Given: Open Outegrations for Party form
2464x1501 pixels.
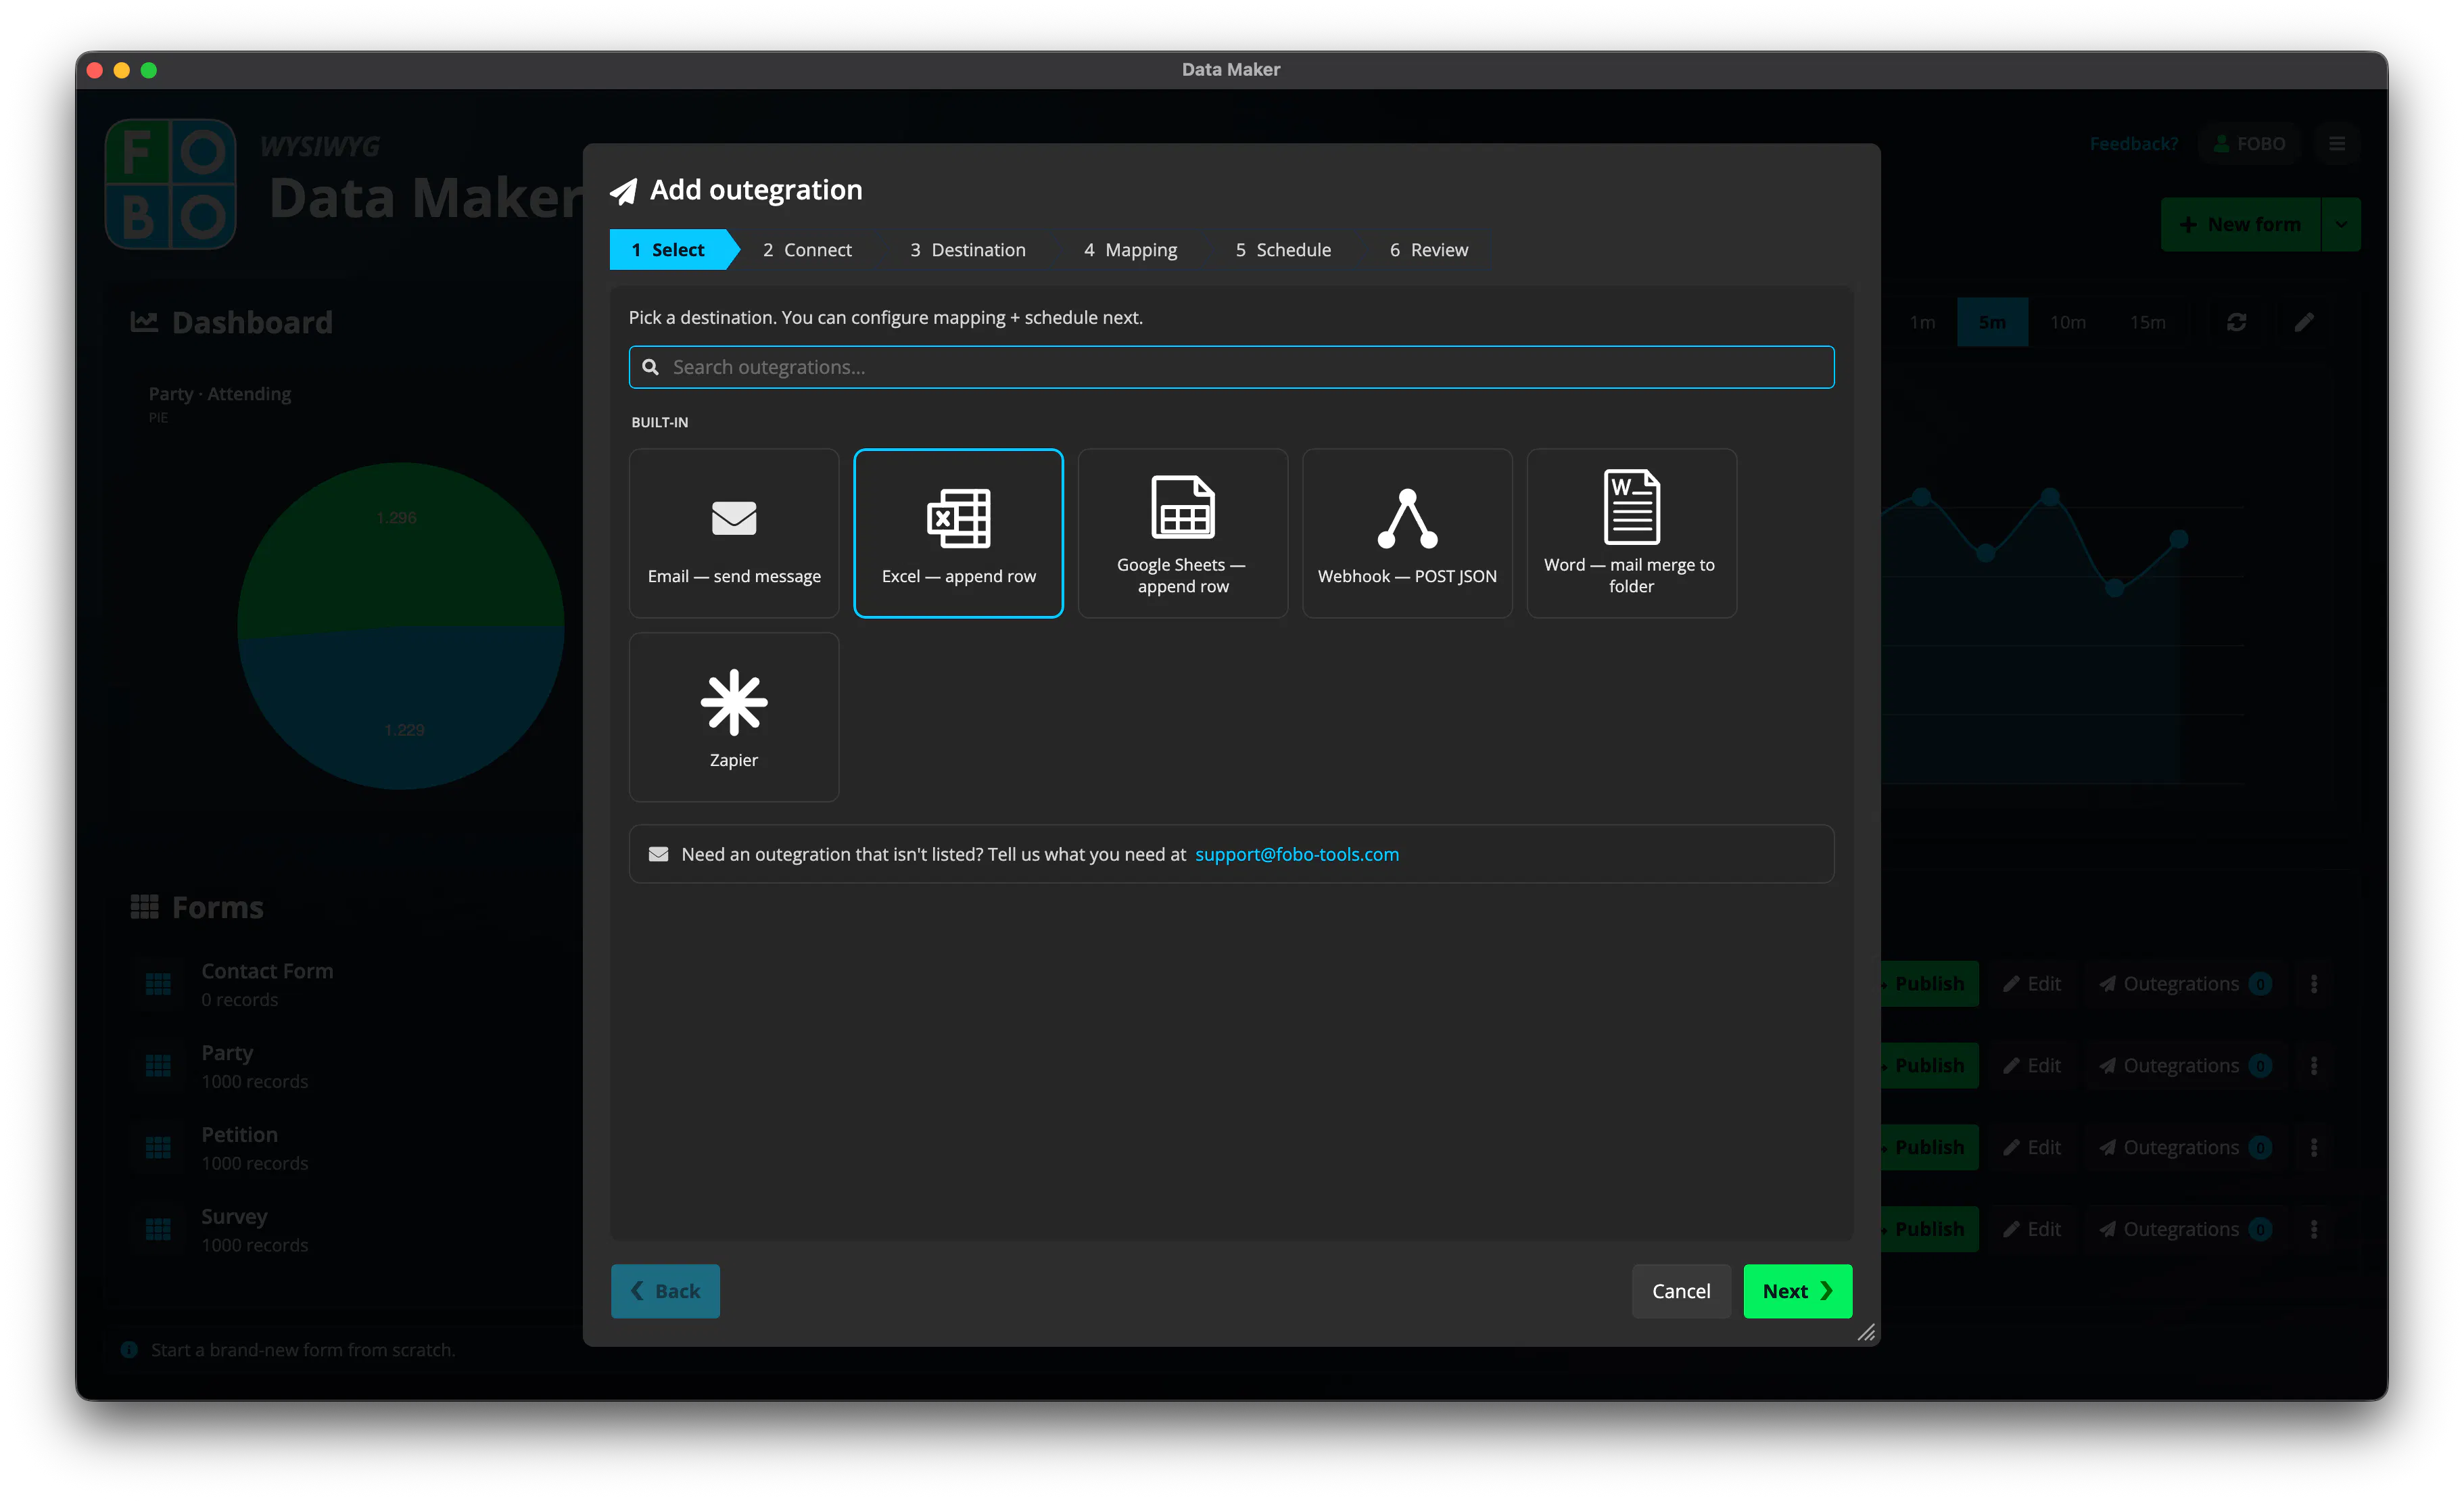Looking at the screenshot, I should (x=2184, y=1065).
